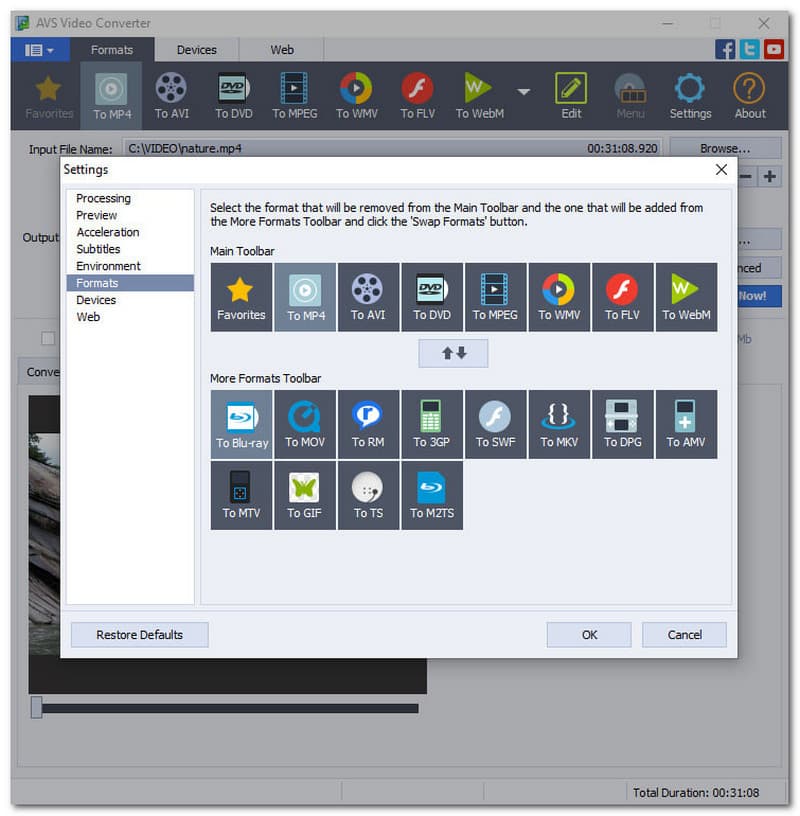Image resolution: width=800 pixels, height=816 pixels.
Task: Click Cancel in Settings dialog
Action: pyautogui.click(x=684, y=635)
